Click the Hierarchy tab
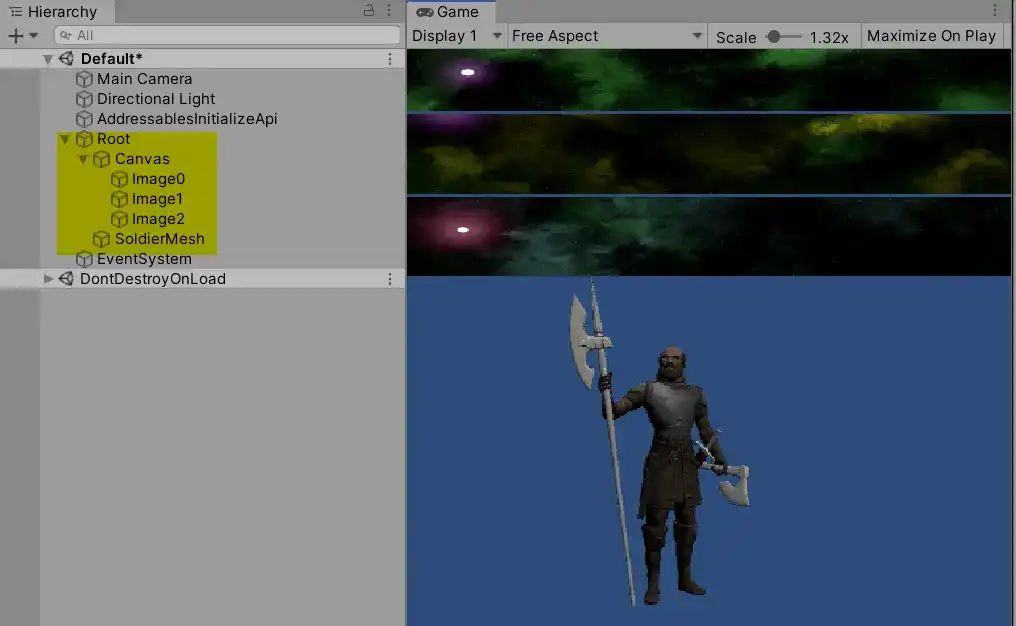This screenshot has width=1016, height=626. pos(57,12)
